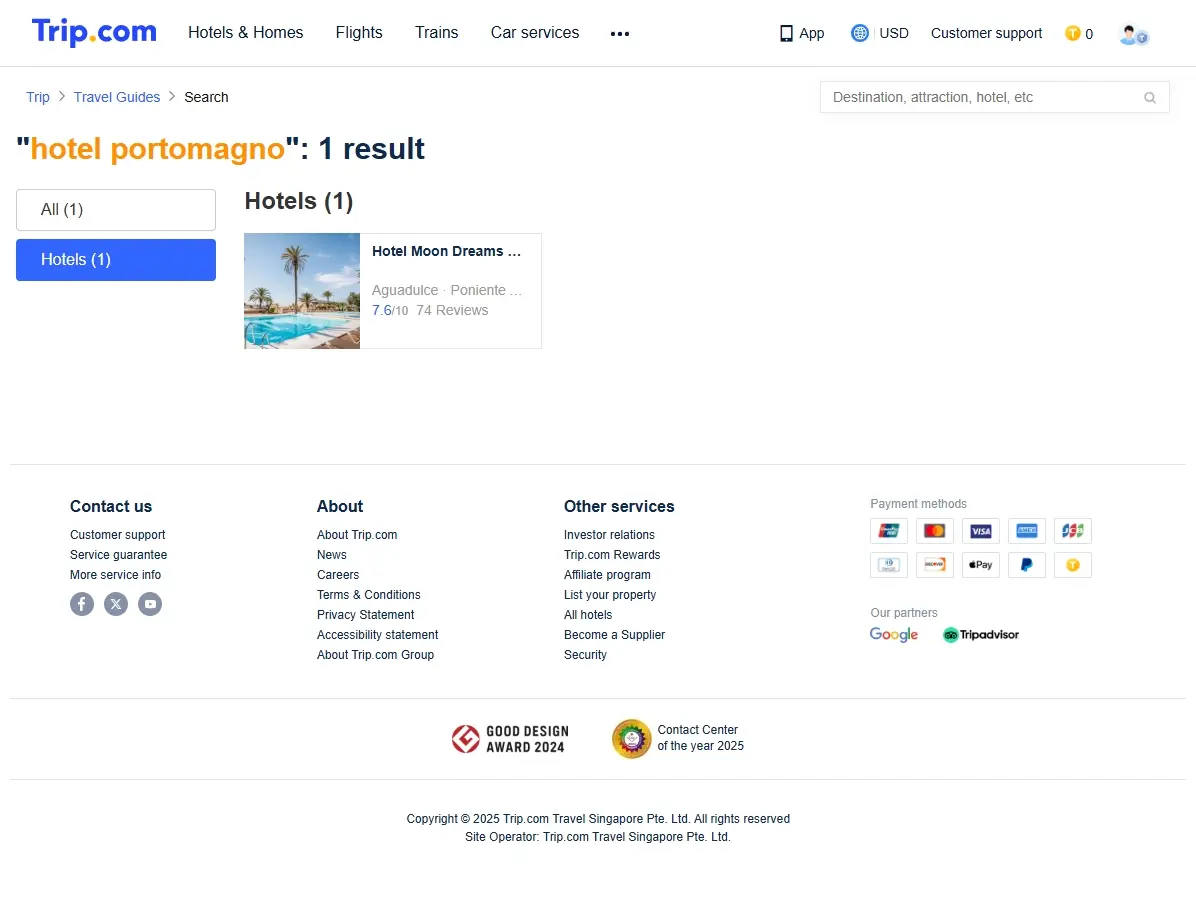Click the American Express payment icon
1196x921 pixels.
1027,531
